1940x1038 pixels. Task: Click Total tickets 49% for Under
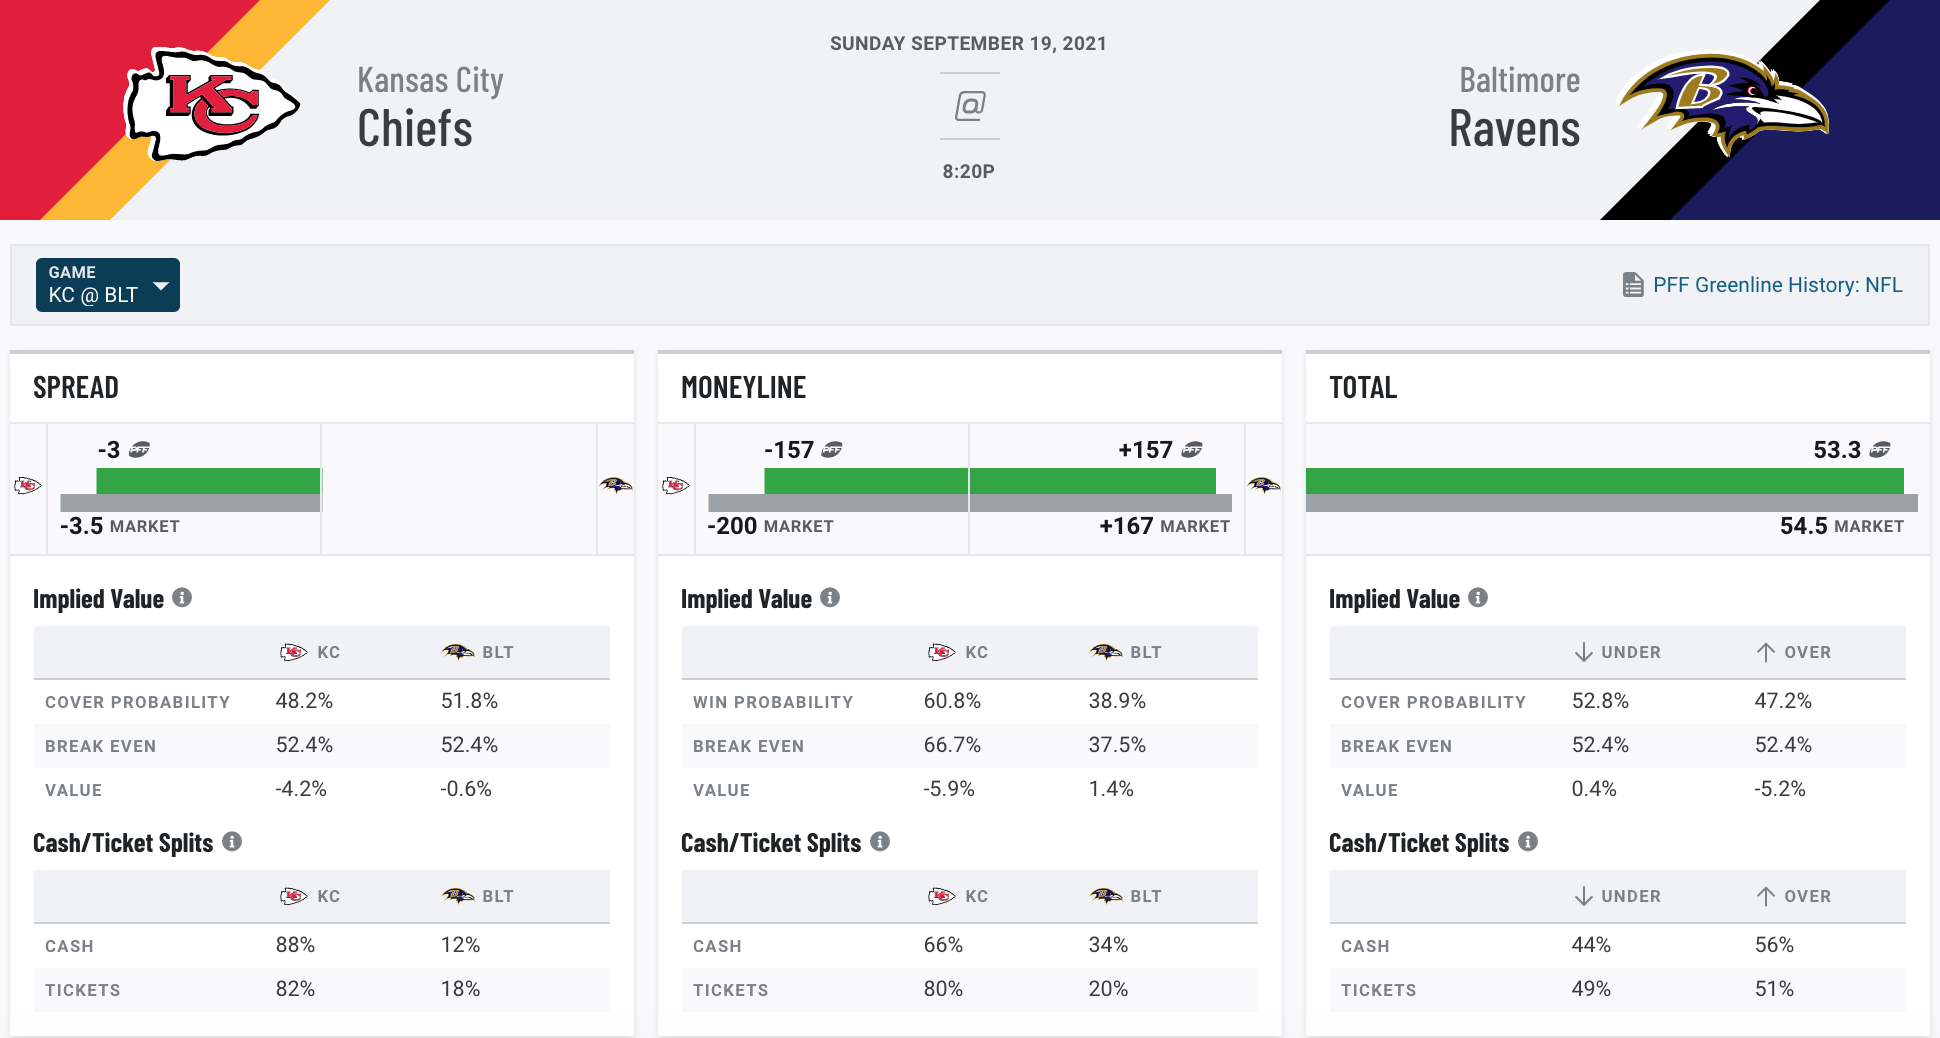(1591, 989)
